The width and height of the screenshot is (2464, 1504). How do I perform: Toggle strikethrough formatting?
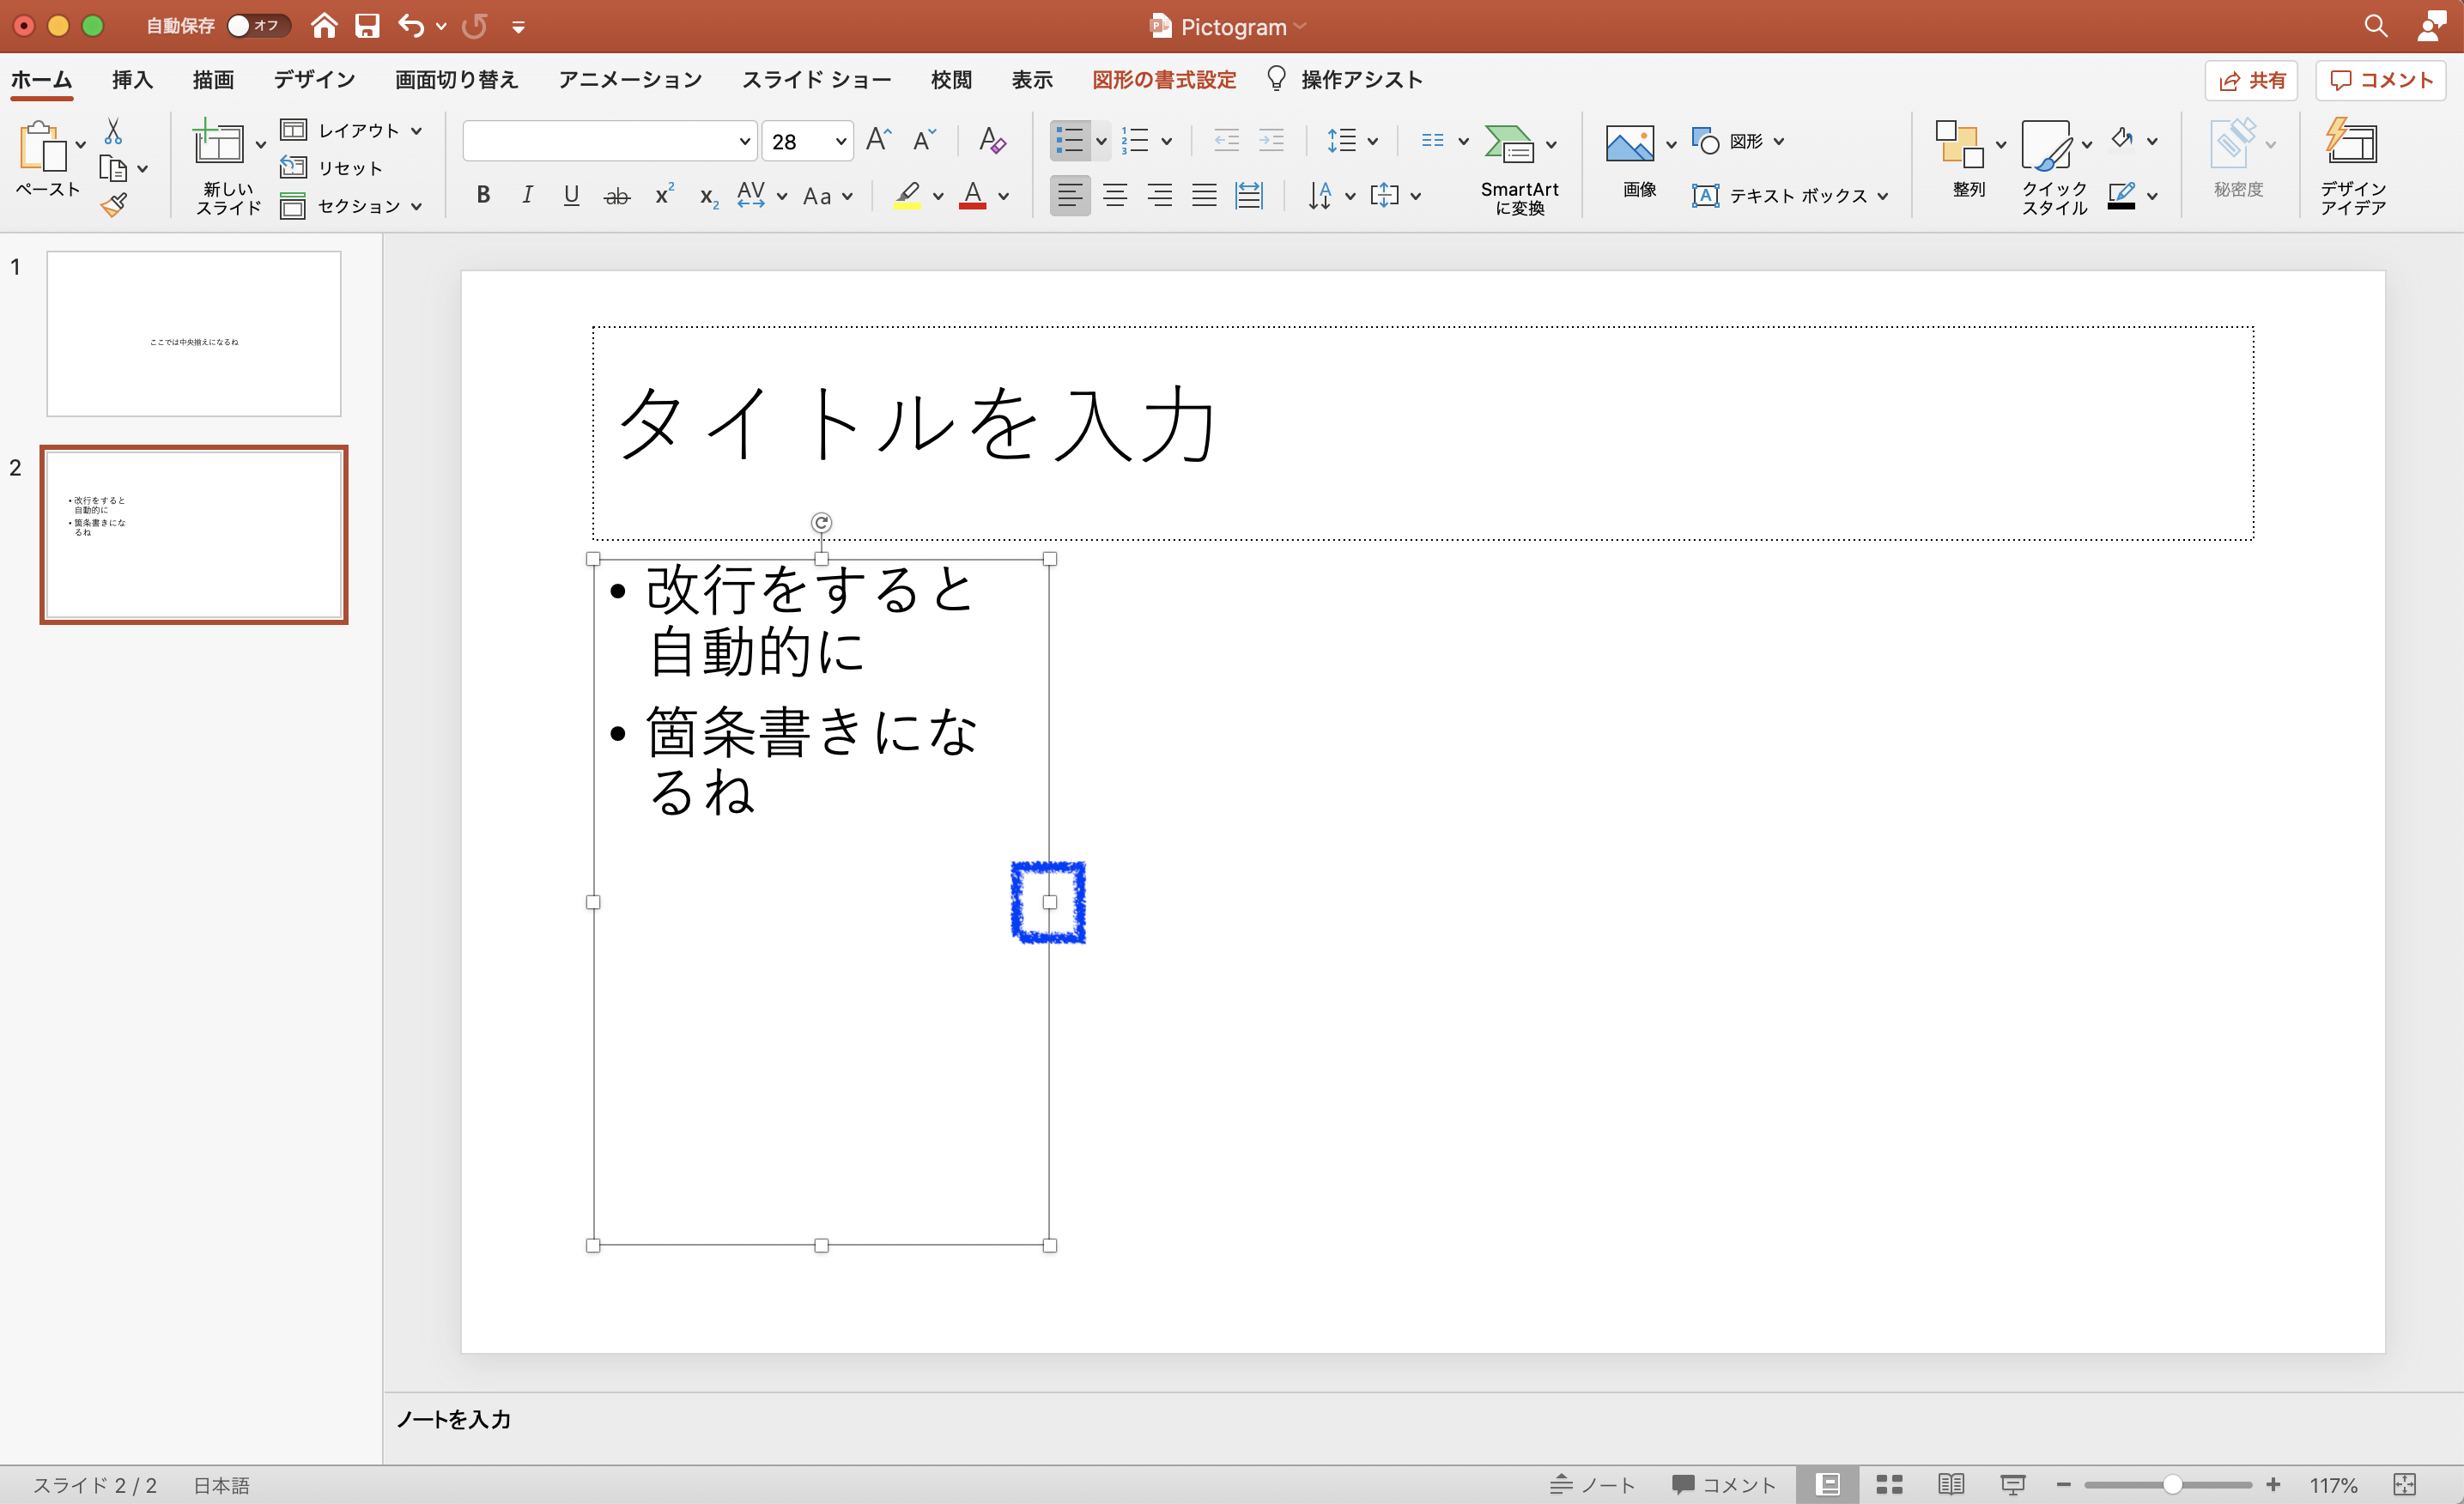pos(617,196)
